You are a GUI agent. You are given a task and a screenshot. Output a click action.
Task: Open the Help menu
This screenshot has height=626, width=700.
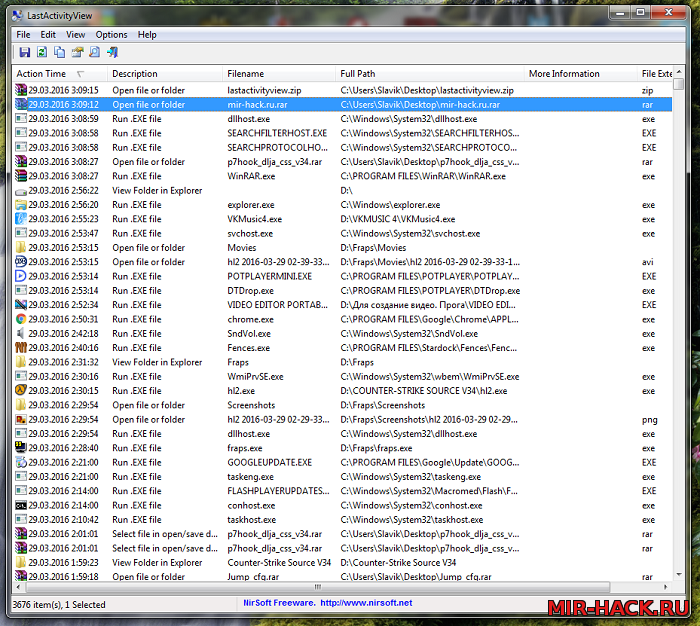(147, 35)
